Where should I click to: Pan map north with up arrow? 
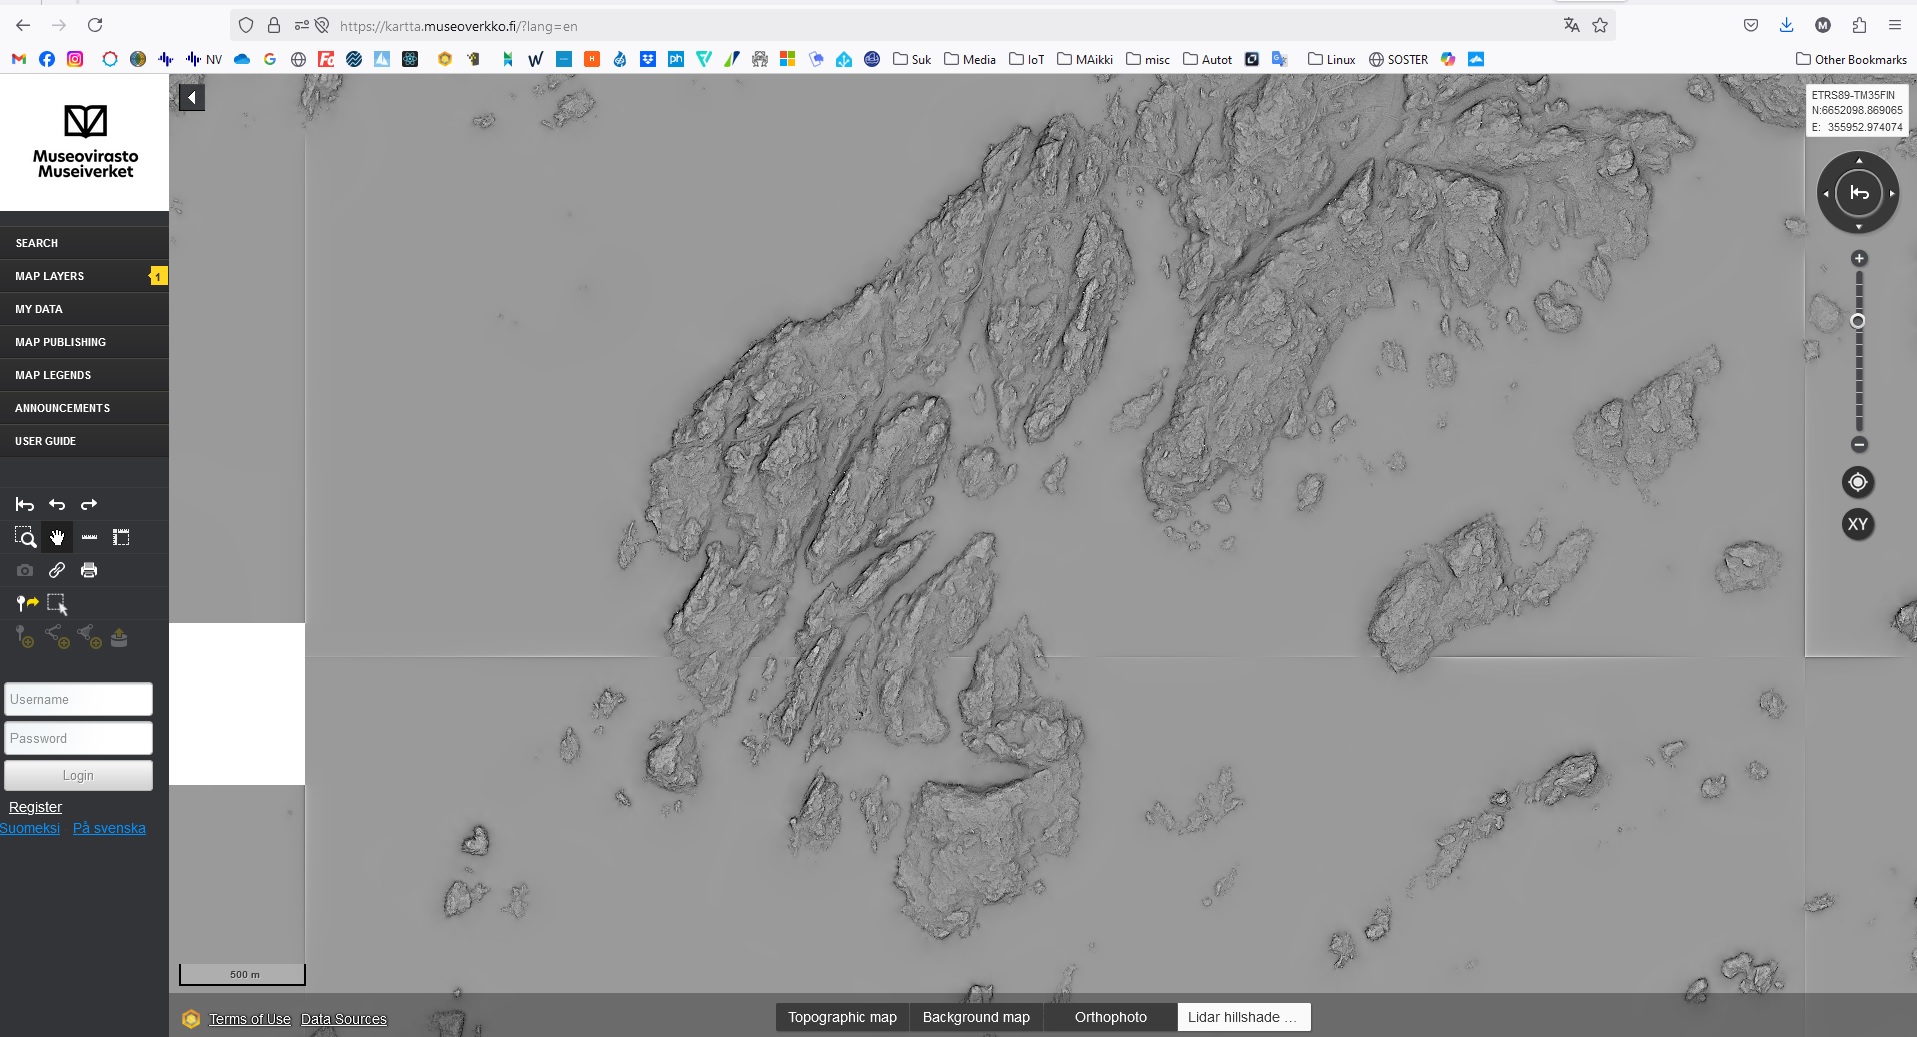[x=1859, y=160]
